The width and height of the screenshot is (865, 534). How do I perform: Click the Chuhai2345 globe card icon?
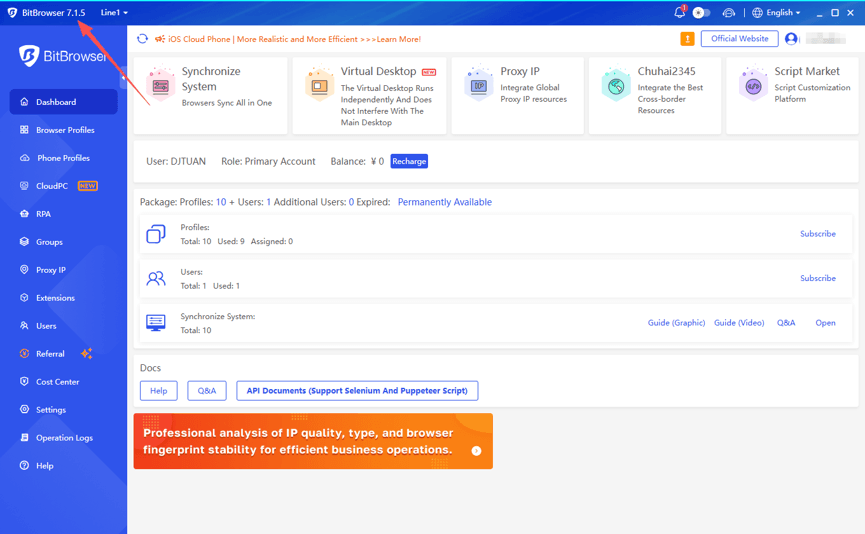point(616,85)
